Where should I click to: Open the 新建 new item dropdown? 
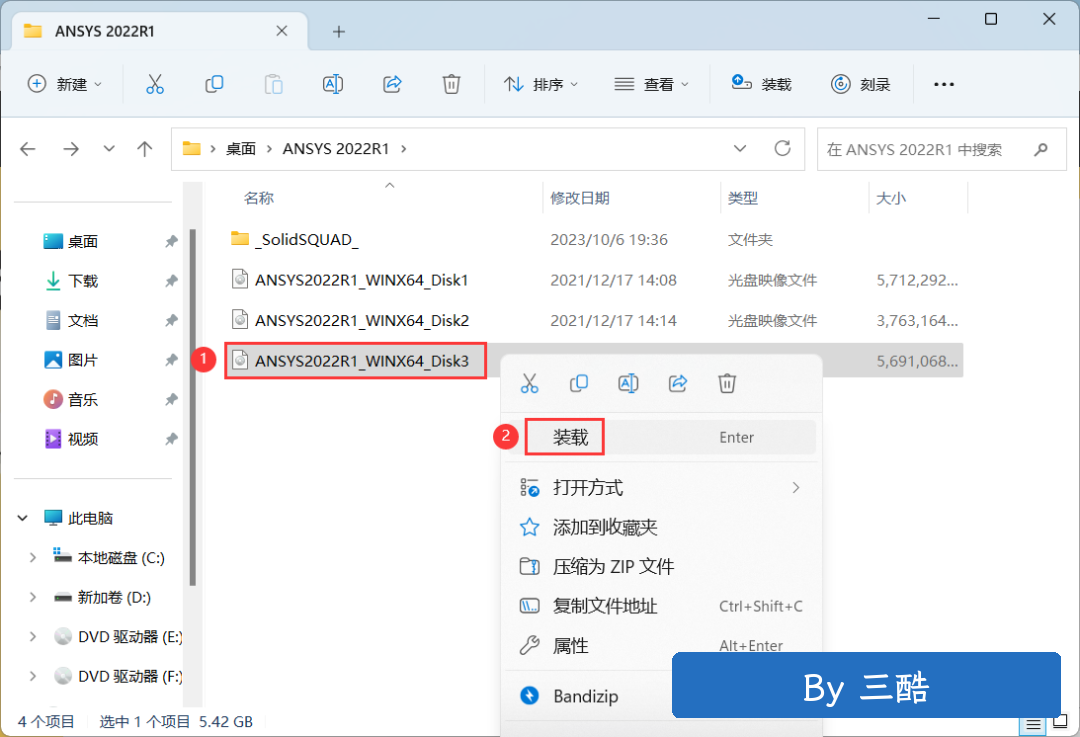click(x=64, y=84)
